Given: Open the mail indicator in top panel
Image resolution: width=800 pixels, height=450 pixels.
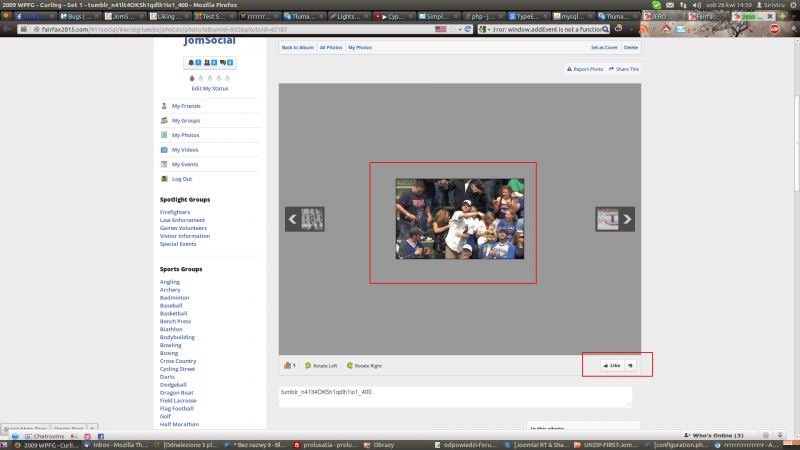Looking at the screenshot, I should pyautogui.click(x=670, y=5).
